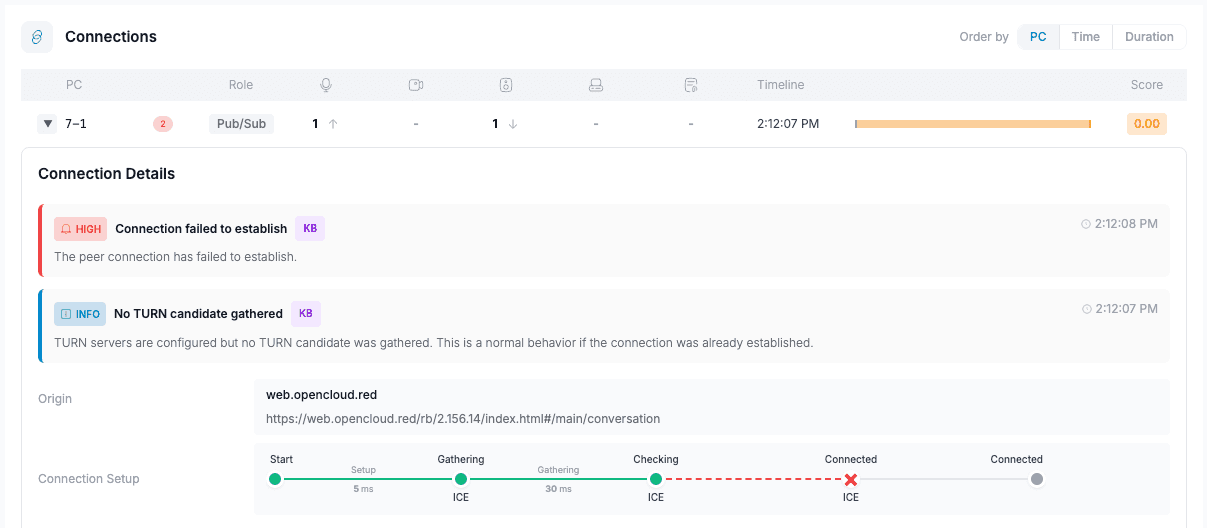The width and height of the screenshot is (1207, 528).
Task: Open KB for Connection failed to establish
Action: pos(310,229)
